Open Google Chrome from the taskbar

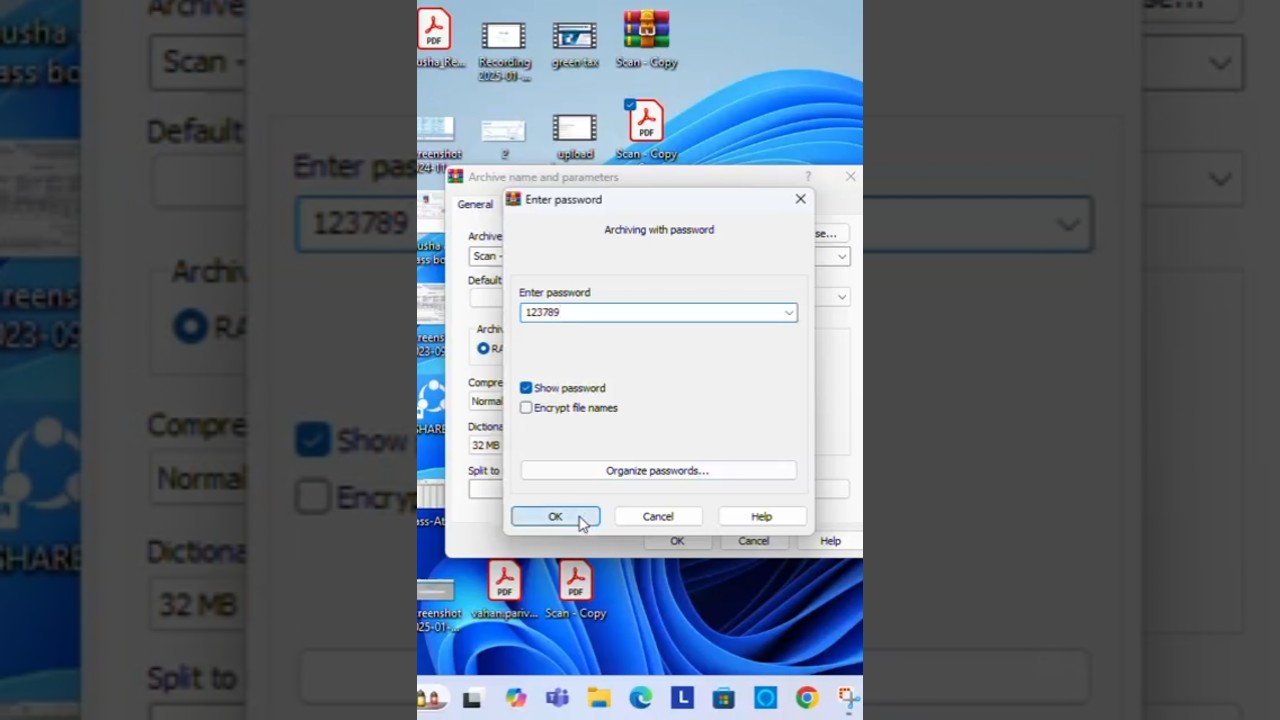pyautogui.click(x=806, y=698)
